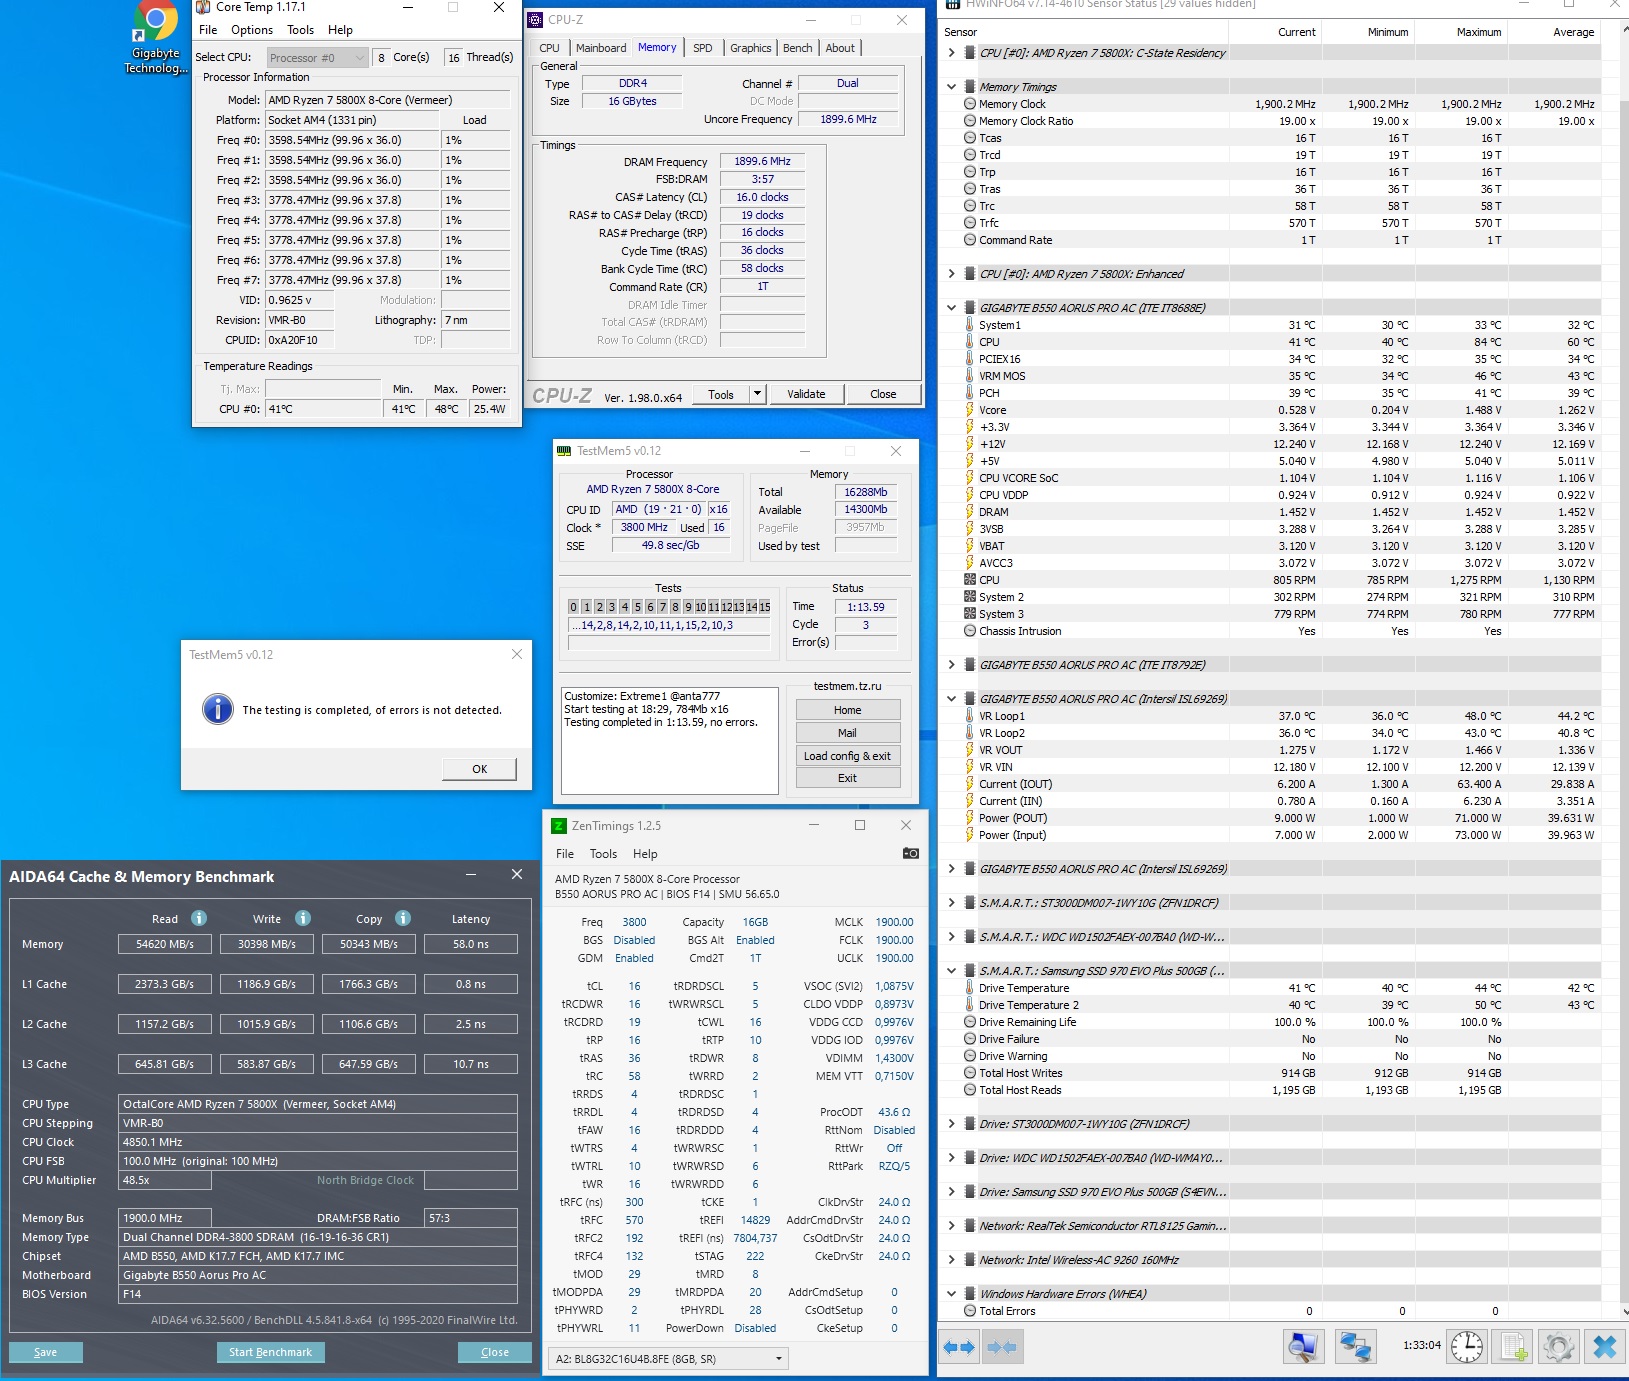
Task: Switch to CPU-Z Bench tab
Action: click(798, 48)
